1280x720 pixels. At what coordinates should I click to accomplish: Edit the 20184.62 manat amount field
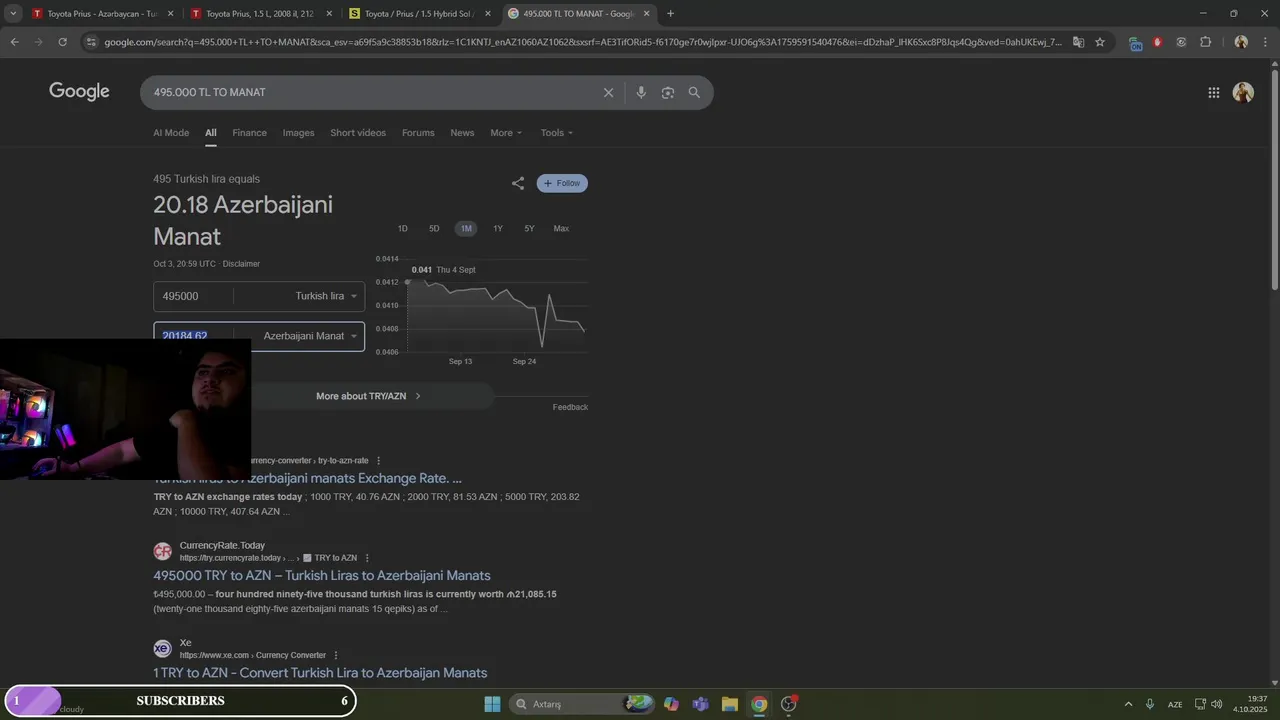[x=195, y=334]
